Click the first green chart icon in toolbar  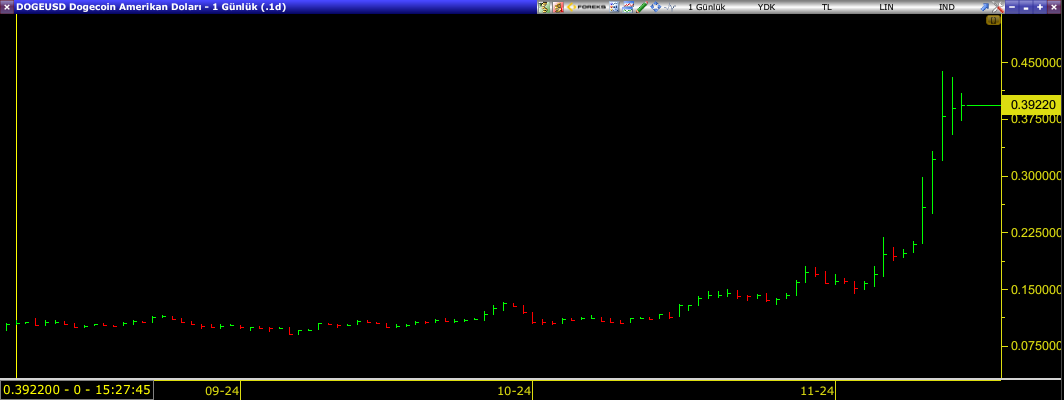point(543,7)
